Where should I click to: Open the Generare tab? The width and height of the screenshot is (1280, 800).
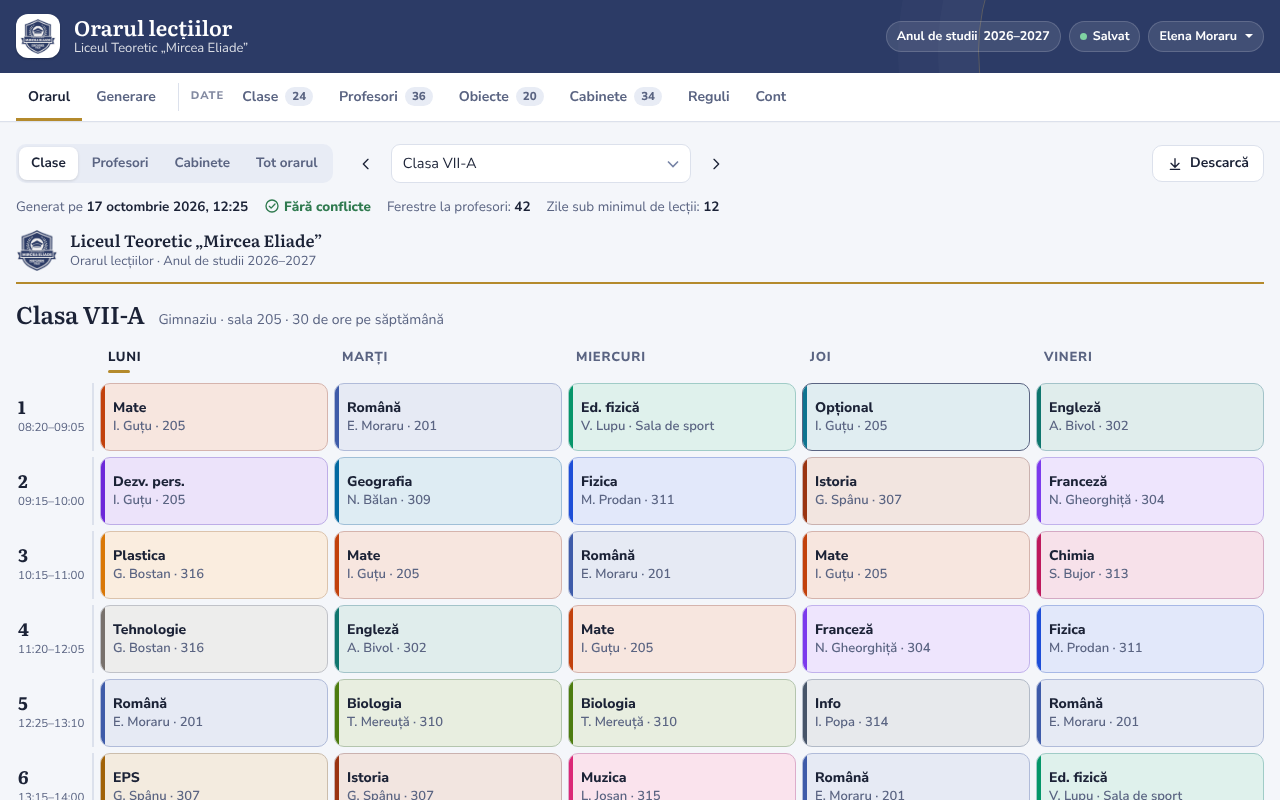tap(126, 97)
